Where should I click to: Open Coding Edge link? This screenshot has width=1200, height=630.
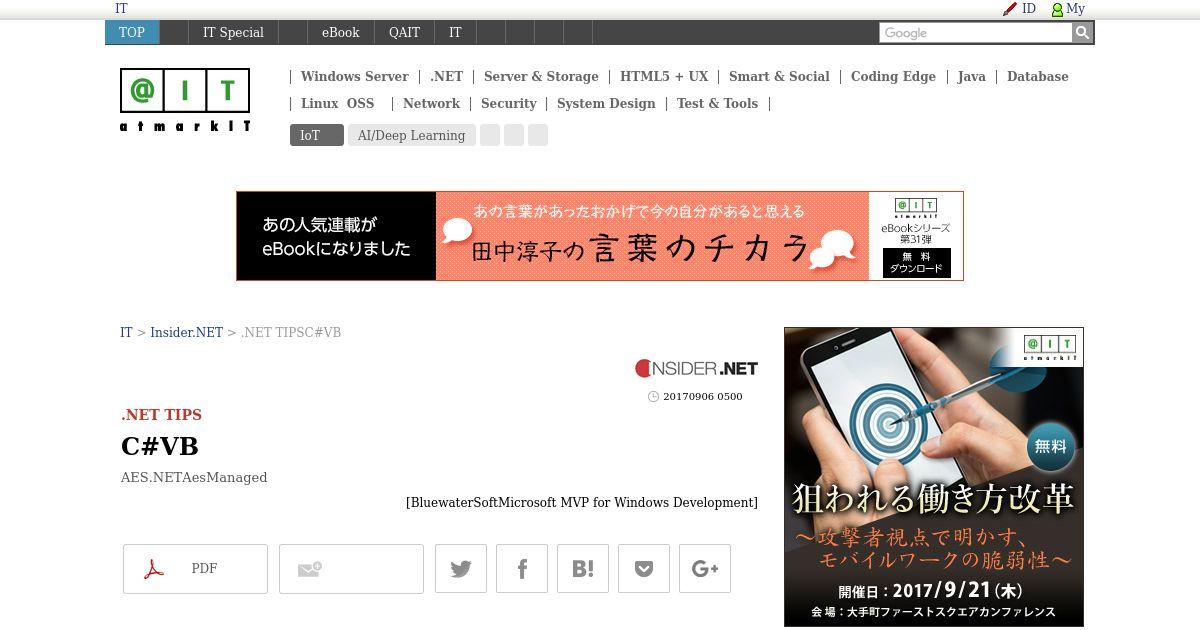[x=893, y=77]
